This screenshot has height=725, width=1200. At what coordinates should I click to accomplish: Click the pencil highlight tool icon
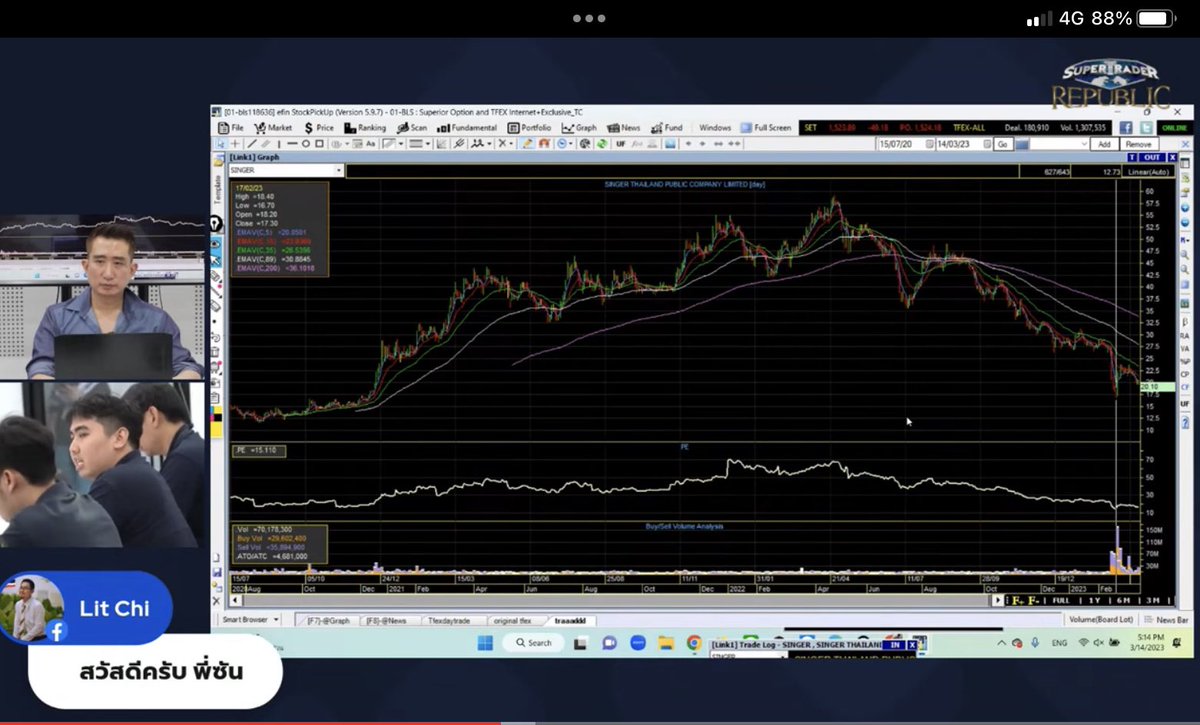(x=527, y=144)
